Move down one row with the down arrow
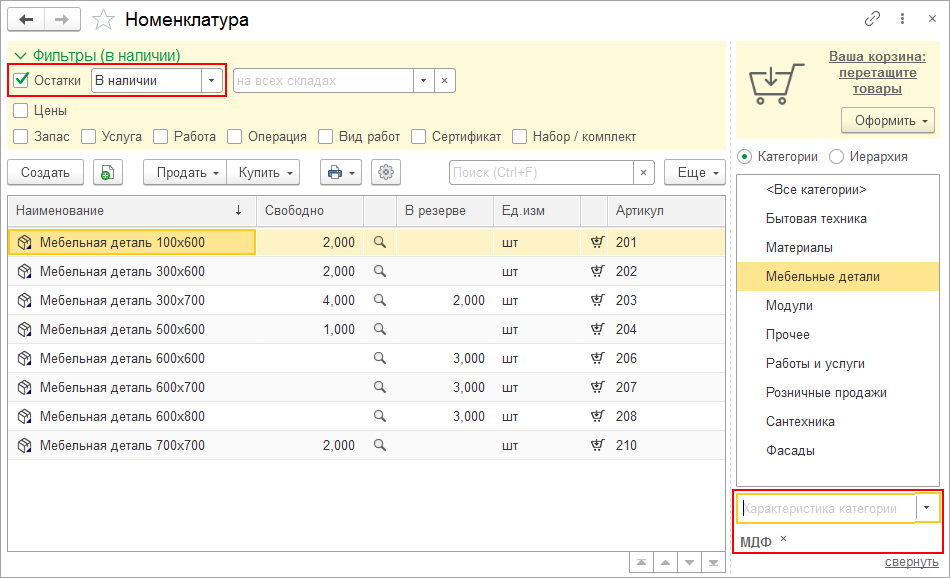This screenshot has height=578, width=950. 689,562
